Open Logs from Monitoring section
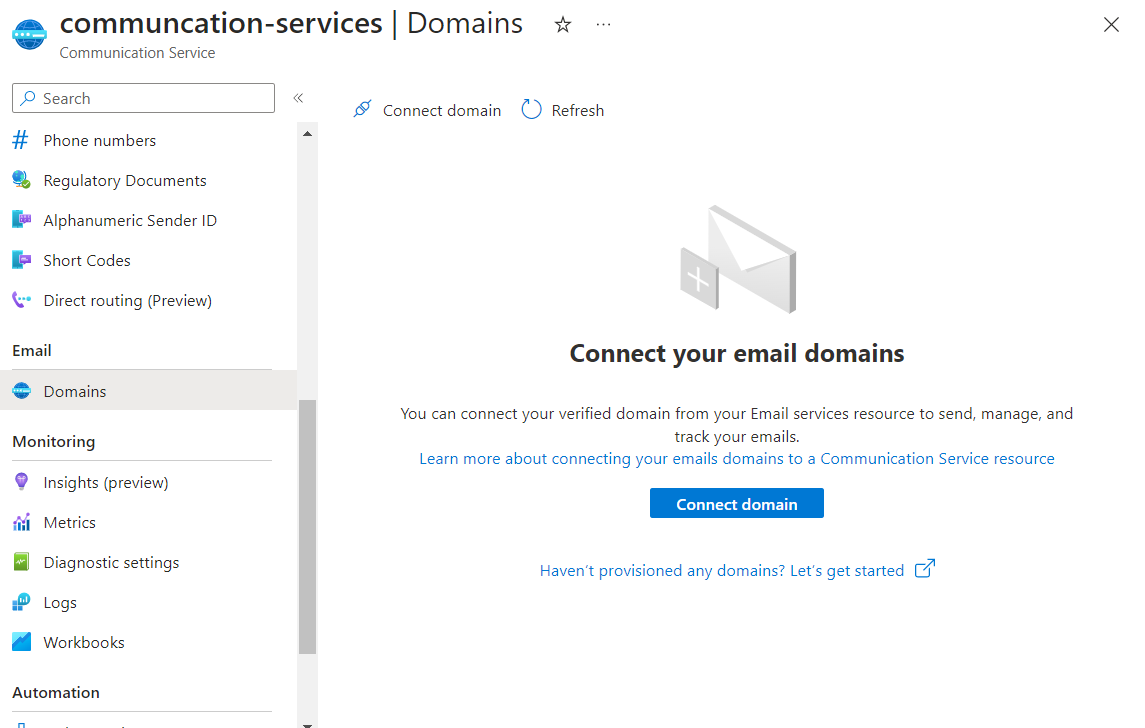 60,603
